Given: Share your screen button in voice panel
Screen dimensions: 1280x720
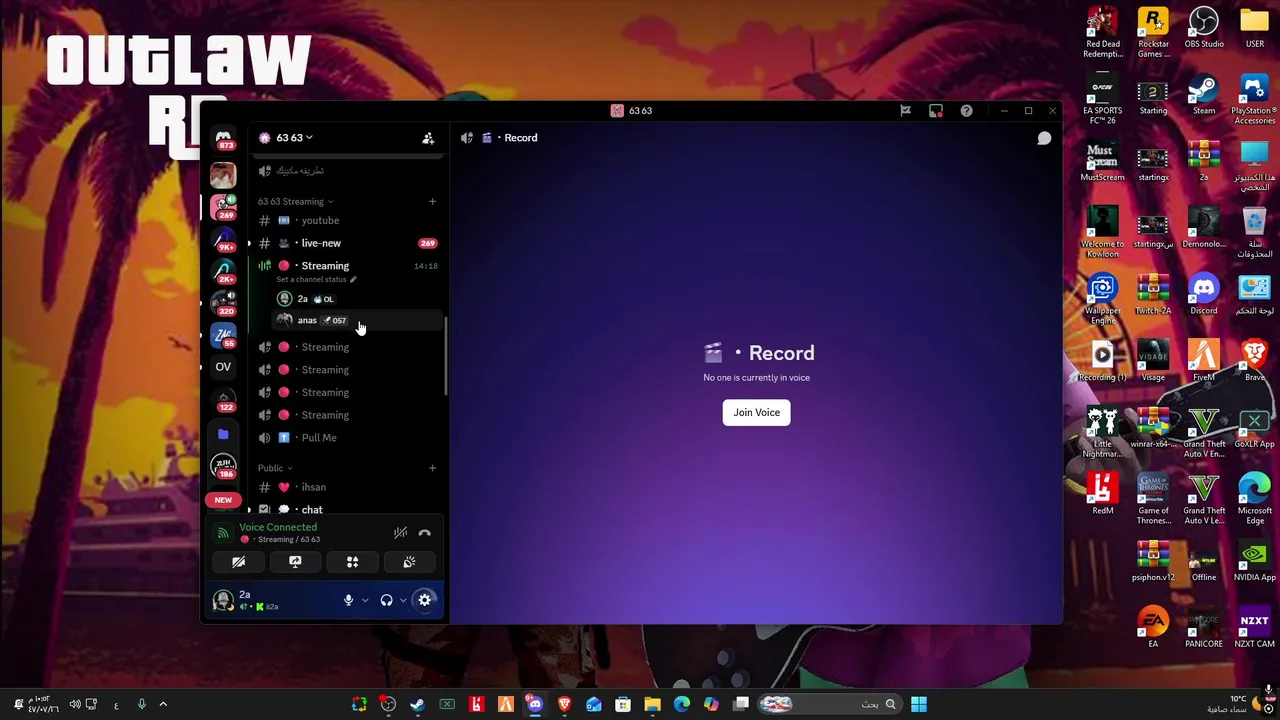Looking at the screenshot, I should [295, 562].
